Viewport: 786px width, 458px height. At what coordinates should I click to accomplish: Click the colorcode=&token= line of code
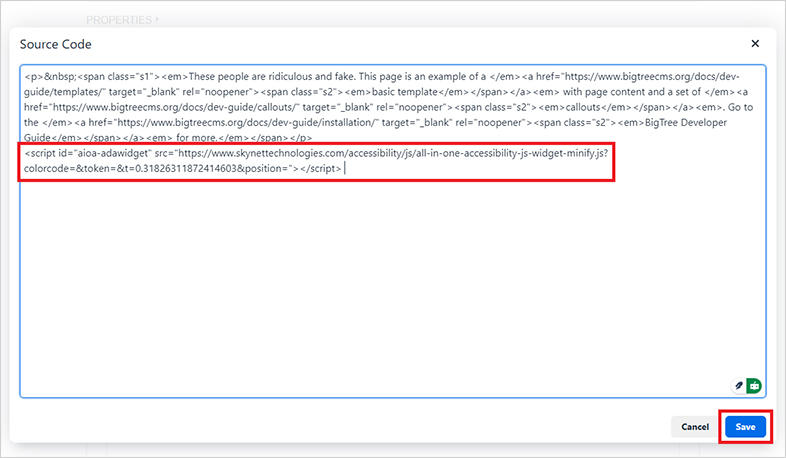tap(182, 168)
